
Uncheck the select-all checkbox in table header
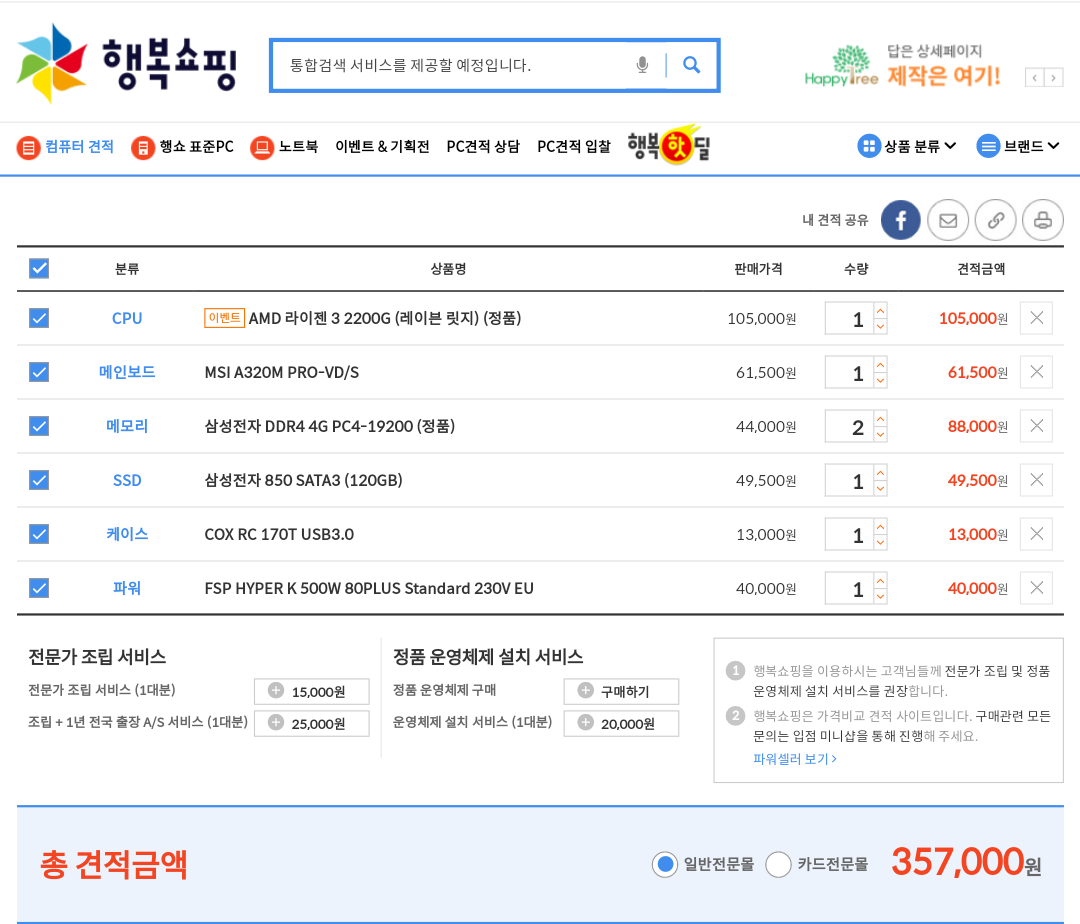[39, 268]
